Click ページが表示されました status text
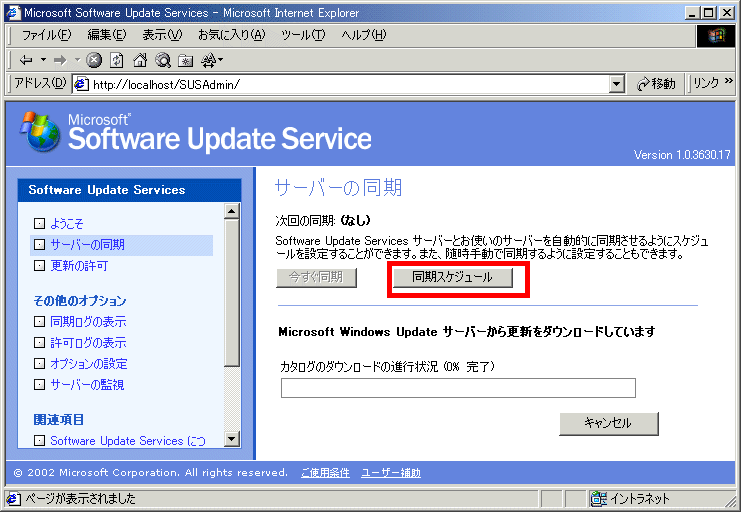Viewport: 741px width, 512px height. tap(80, 499)
